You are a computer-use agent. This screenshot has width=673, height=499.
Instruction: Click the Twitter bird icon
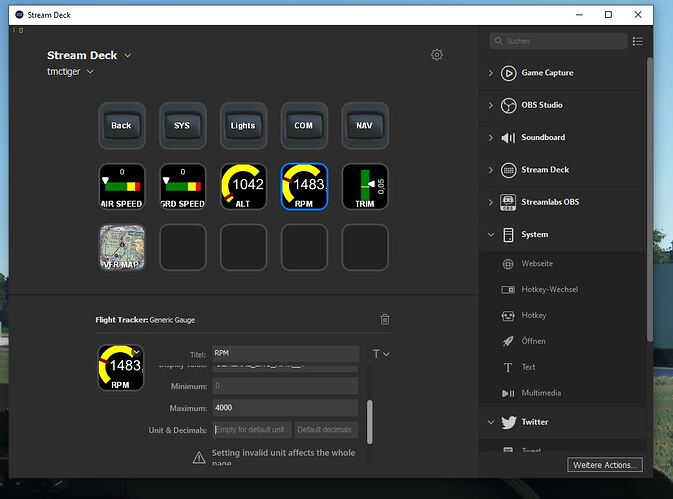pyautogui.click(x=509, y=422)
